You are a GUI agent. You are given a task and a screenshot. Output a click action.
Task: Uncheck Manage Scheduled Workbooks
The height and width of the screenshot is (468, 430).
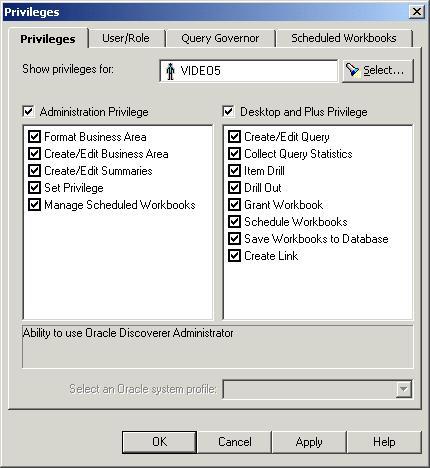point(34,205)
